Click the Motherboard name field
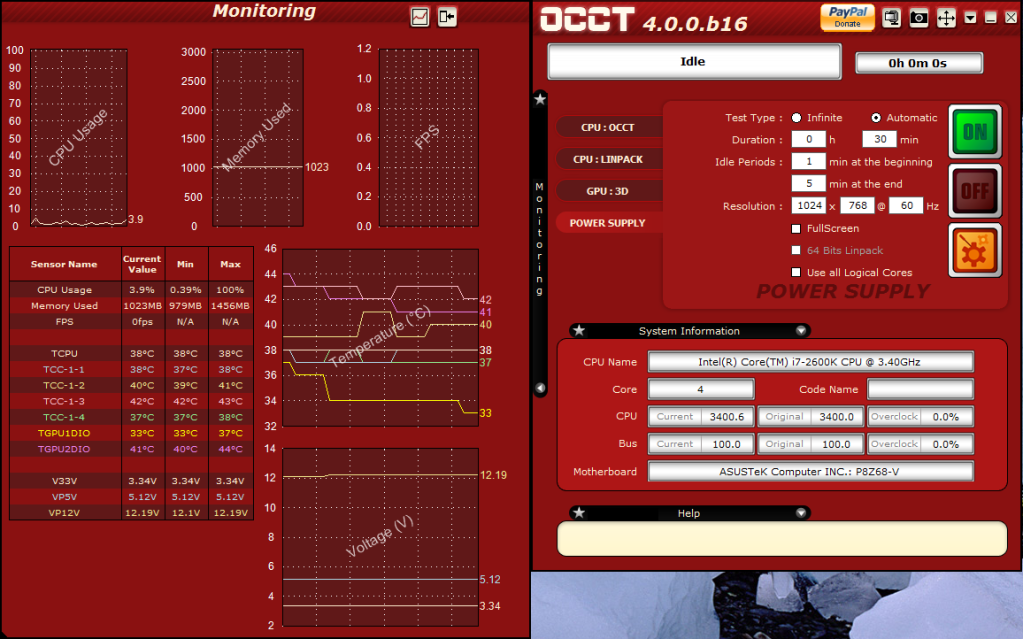This screenshot has height=639, width=1023. tap(810, 471)
